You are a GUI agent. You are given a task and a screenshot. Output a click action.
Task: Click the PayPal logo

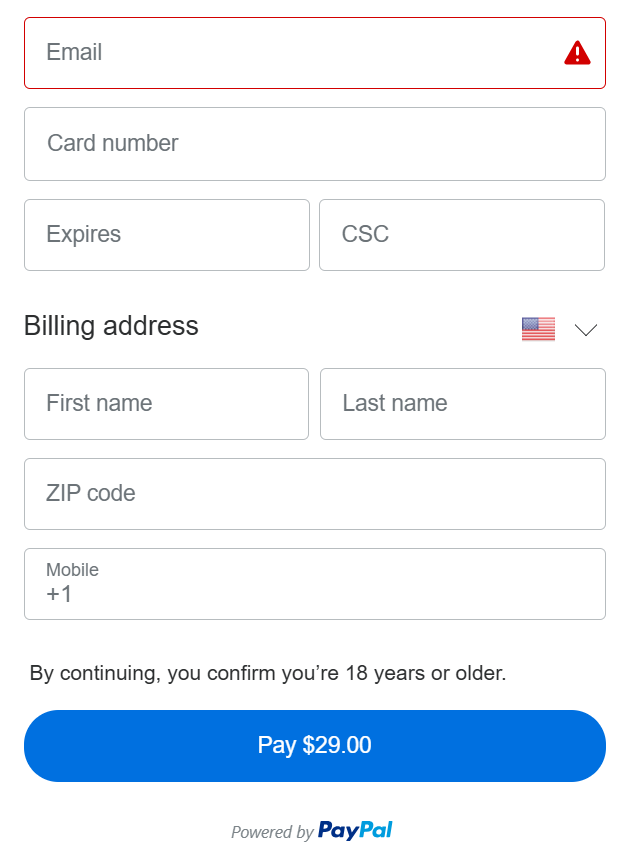[355, 830]
